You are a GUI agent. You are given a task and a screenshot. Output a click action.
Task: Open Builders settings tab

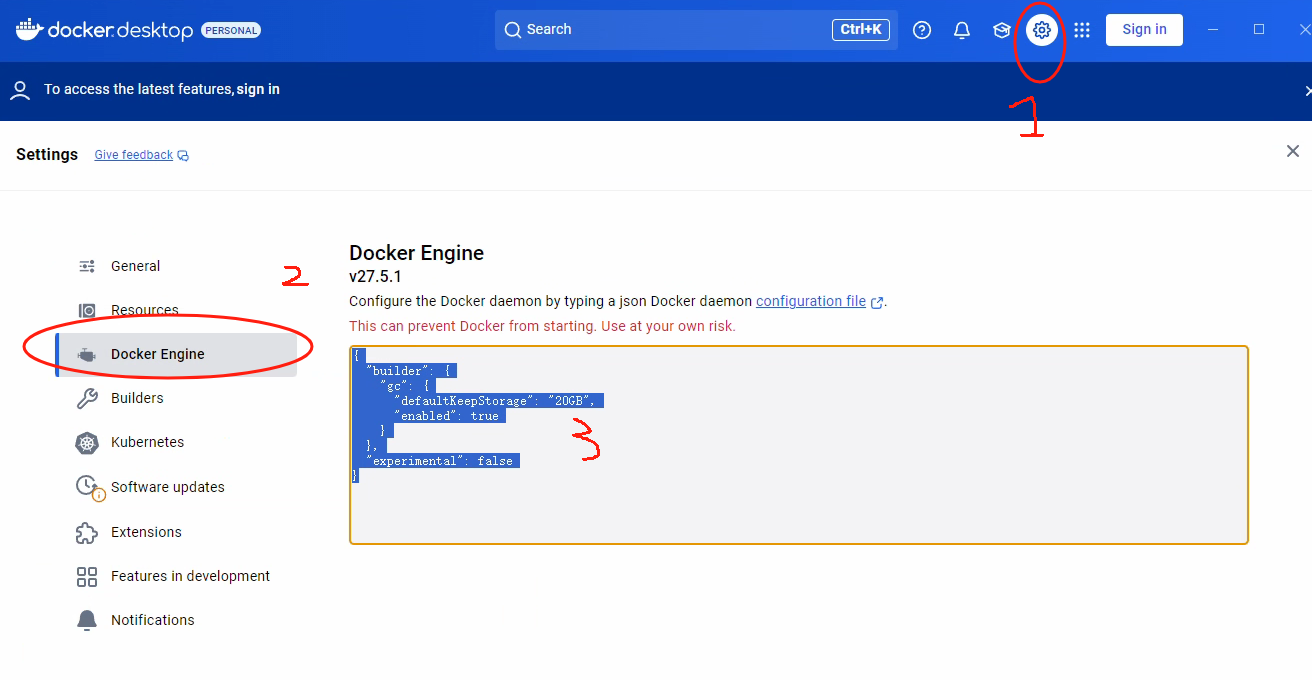pyautogui.click(x=176, y=398)
